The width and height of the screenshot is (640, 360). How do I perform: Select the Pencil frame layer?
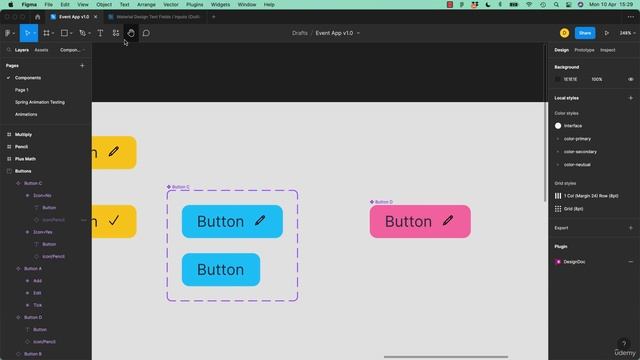click(x=21, y=147)
